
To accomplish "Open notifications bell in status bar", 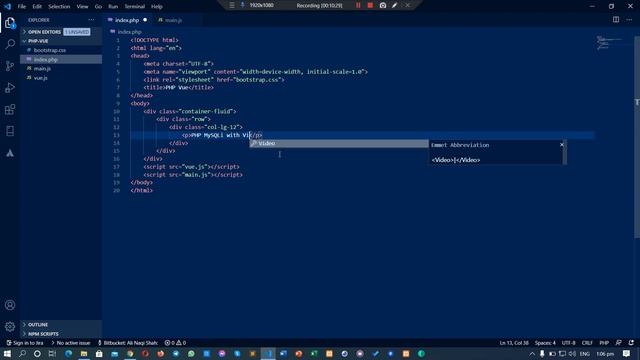I will pyautogui.click(x=631, y=343).
